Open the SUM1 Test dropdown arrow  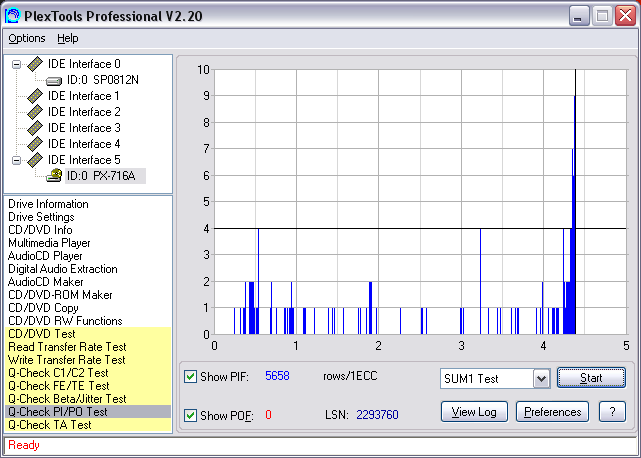pos(541,379)
